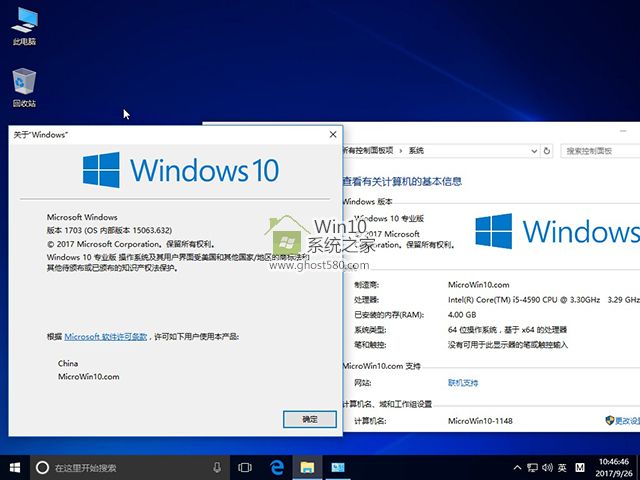640x480 pixels.
Task: Open the Microsoft 软件许可条款 link
Action: (x=106, y=337)
